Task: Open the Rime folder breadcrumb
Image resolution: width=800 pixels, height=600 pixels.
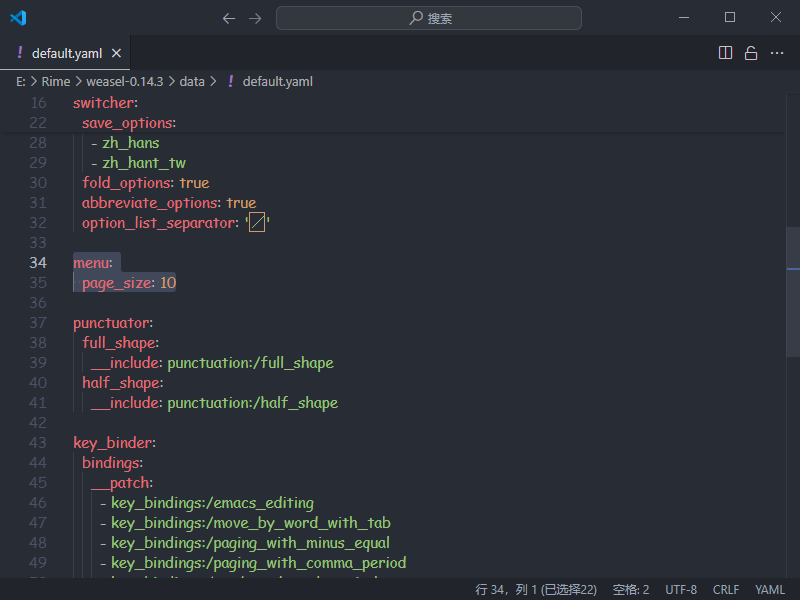Action: point(55,82)
